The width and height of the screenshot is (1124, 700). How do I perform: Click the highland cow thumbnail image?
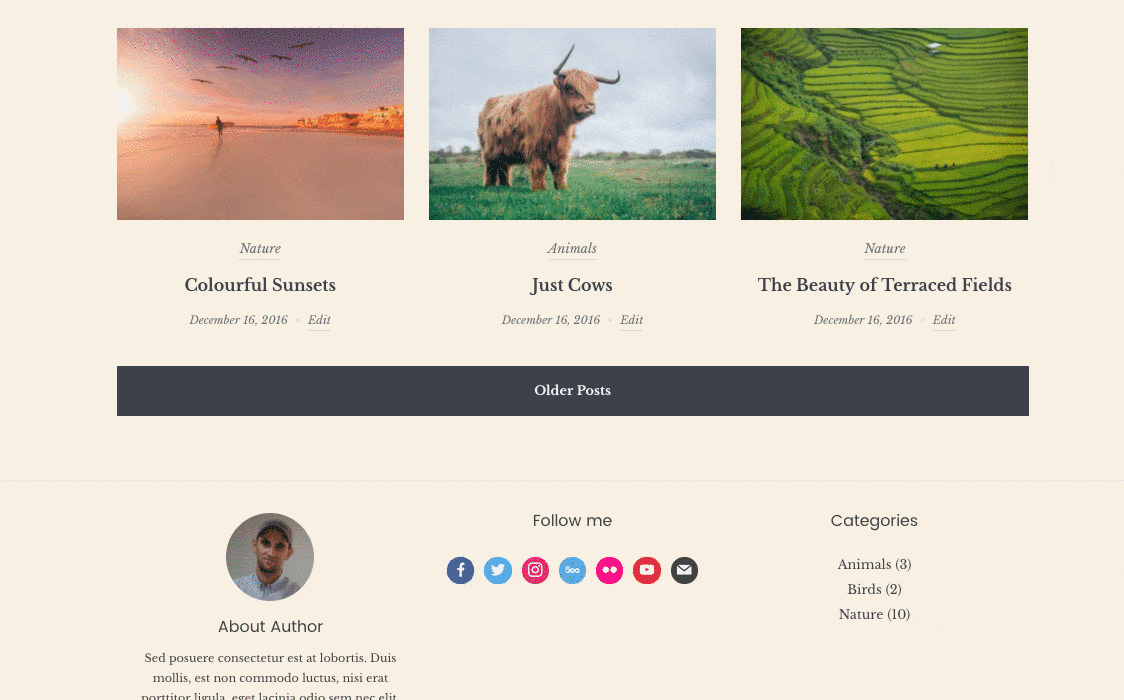pos(572,124)
